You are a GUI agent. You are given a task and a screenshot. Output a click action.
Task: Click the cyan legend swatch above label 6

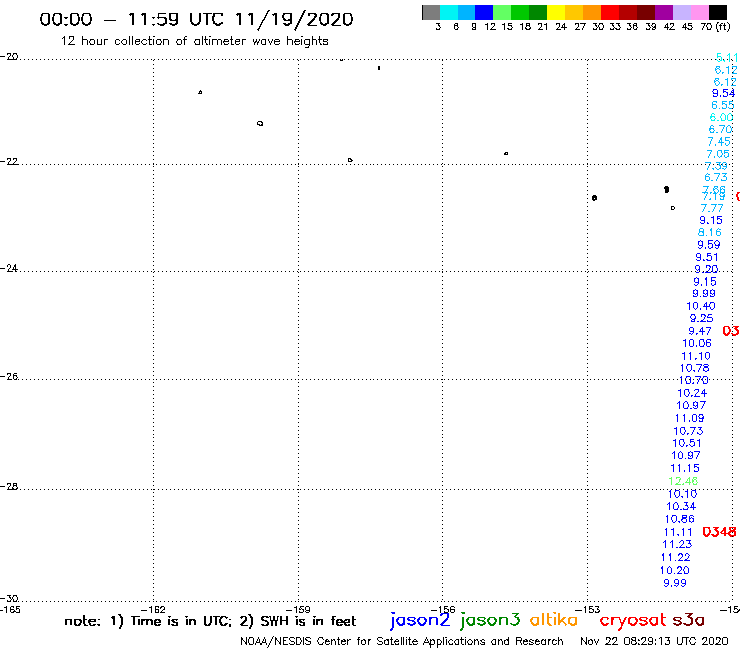[x=449, y=12]
